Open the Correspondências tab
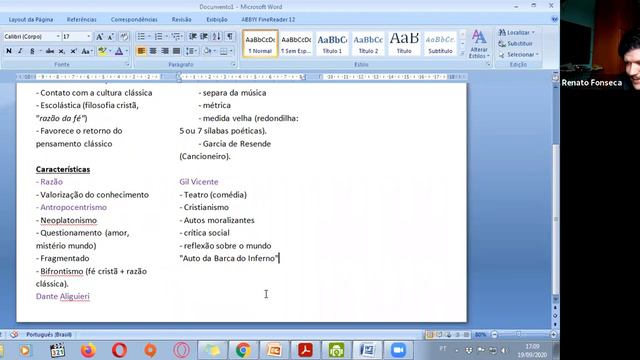 point(134,20)
